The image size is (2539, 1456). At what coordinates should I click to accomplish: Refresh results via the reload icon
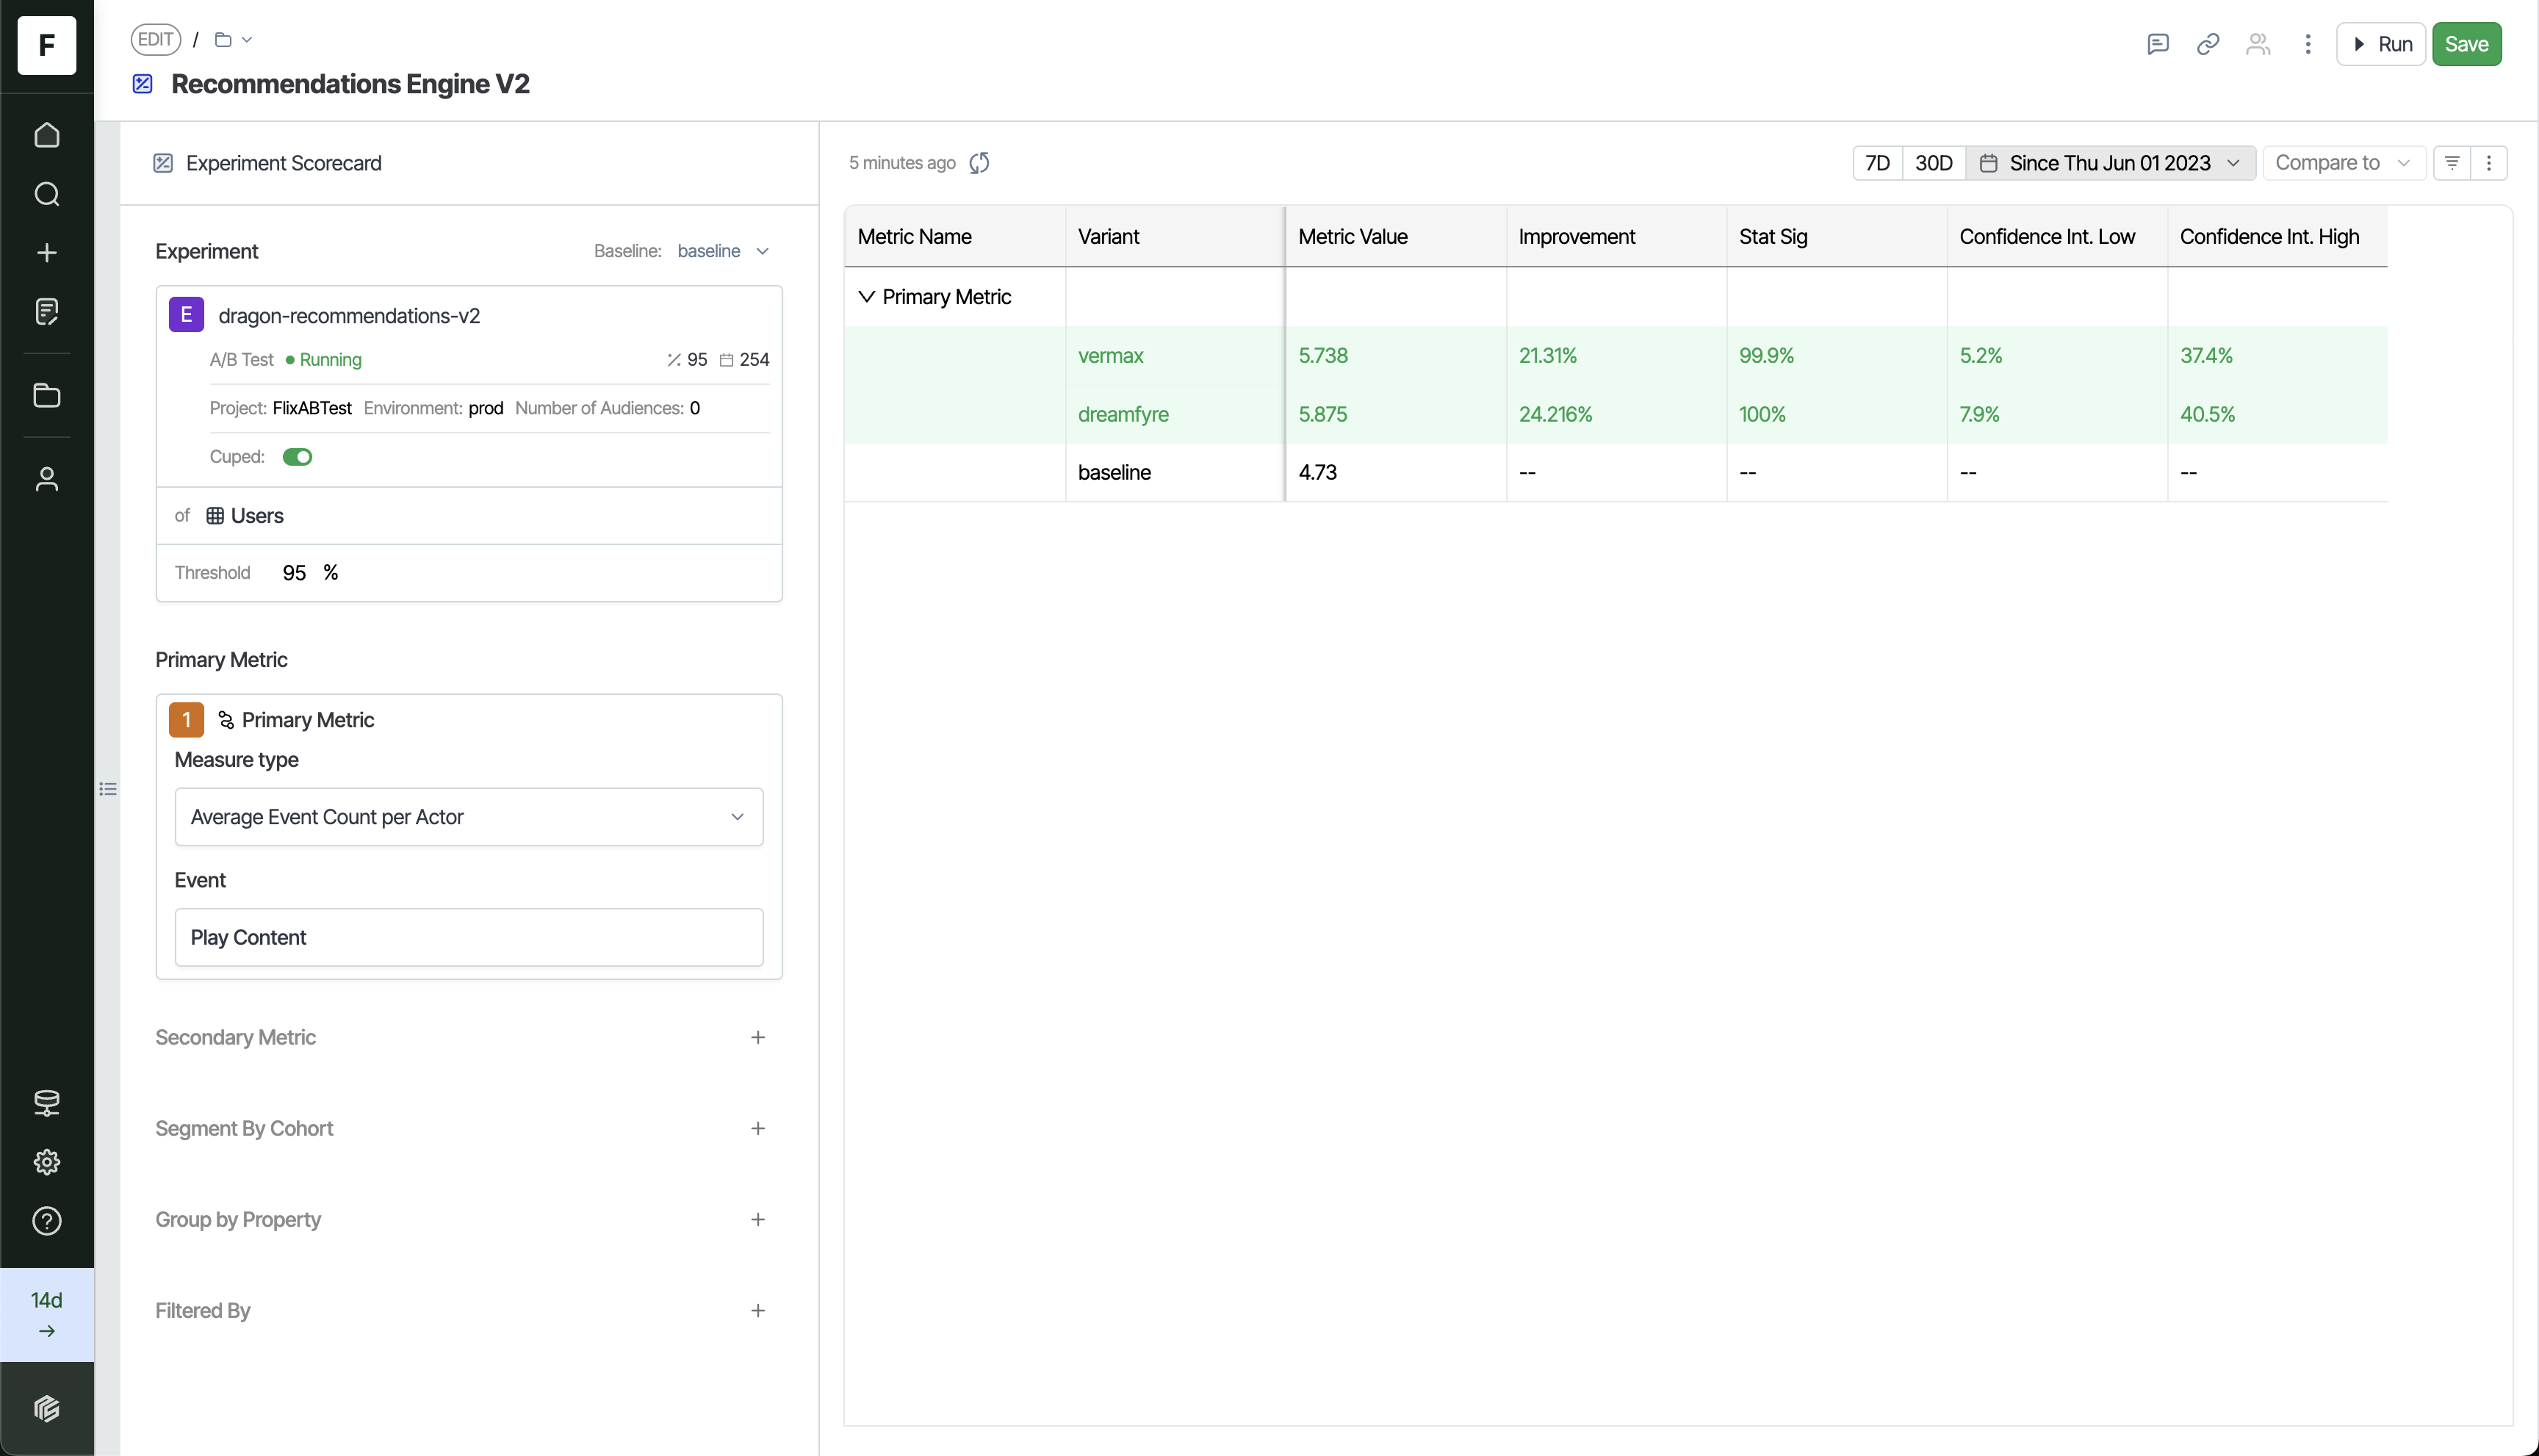pyautogui.click(x=979, y=163)
